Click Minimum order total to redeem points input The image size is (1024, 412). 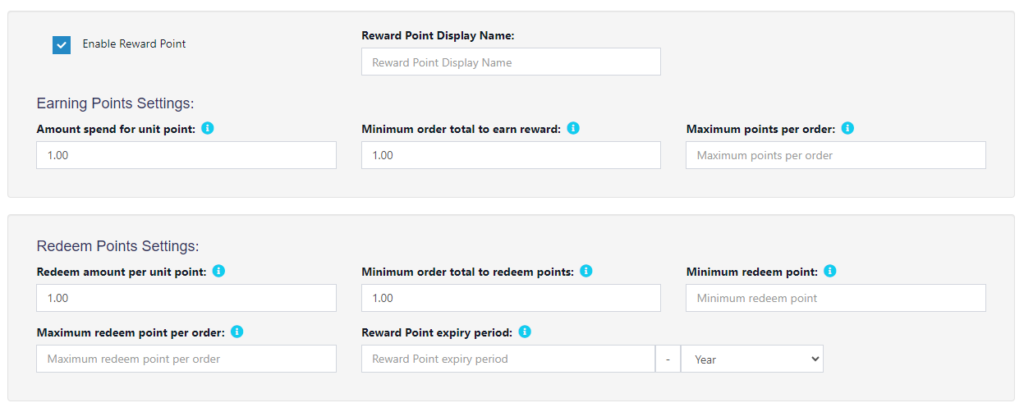[511, 298]
